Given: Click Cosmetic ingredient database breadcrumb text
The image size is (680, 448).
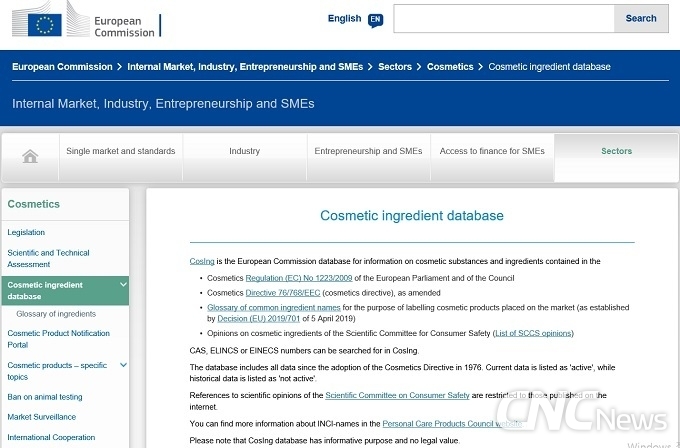Looking at the screenshot, I should [549, 67].
